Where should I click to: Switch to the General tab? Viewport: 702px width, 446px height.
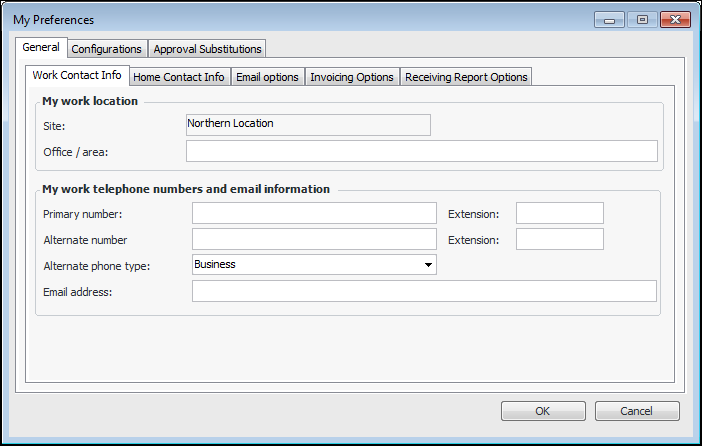[42, 48]
